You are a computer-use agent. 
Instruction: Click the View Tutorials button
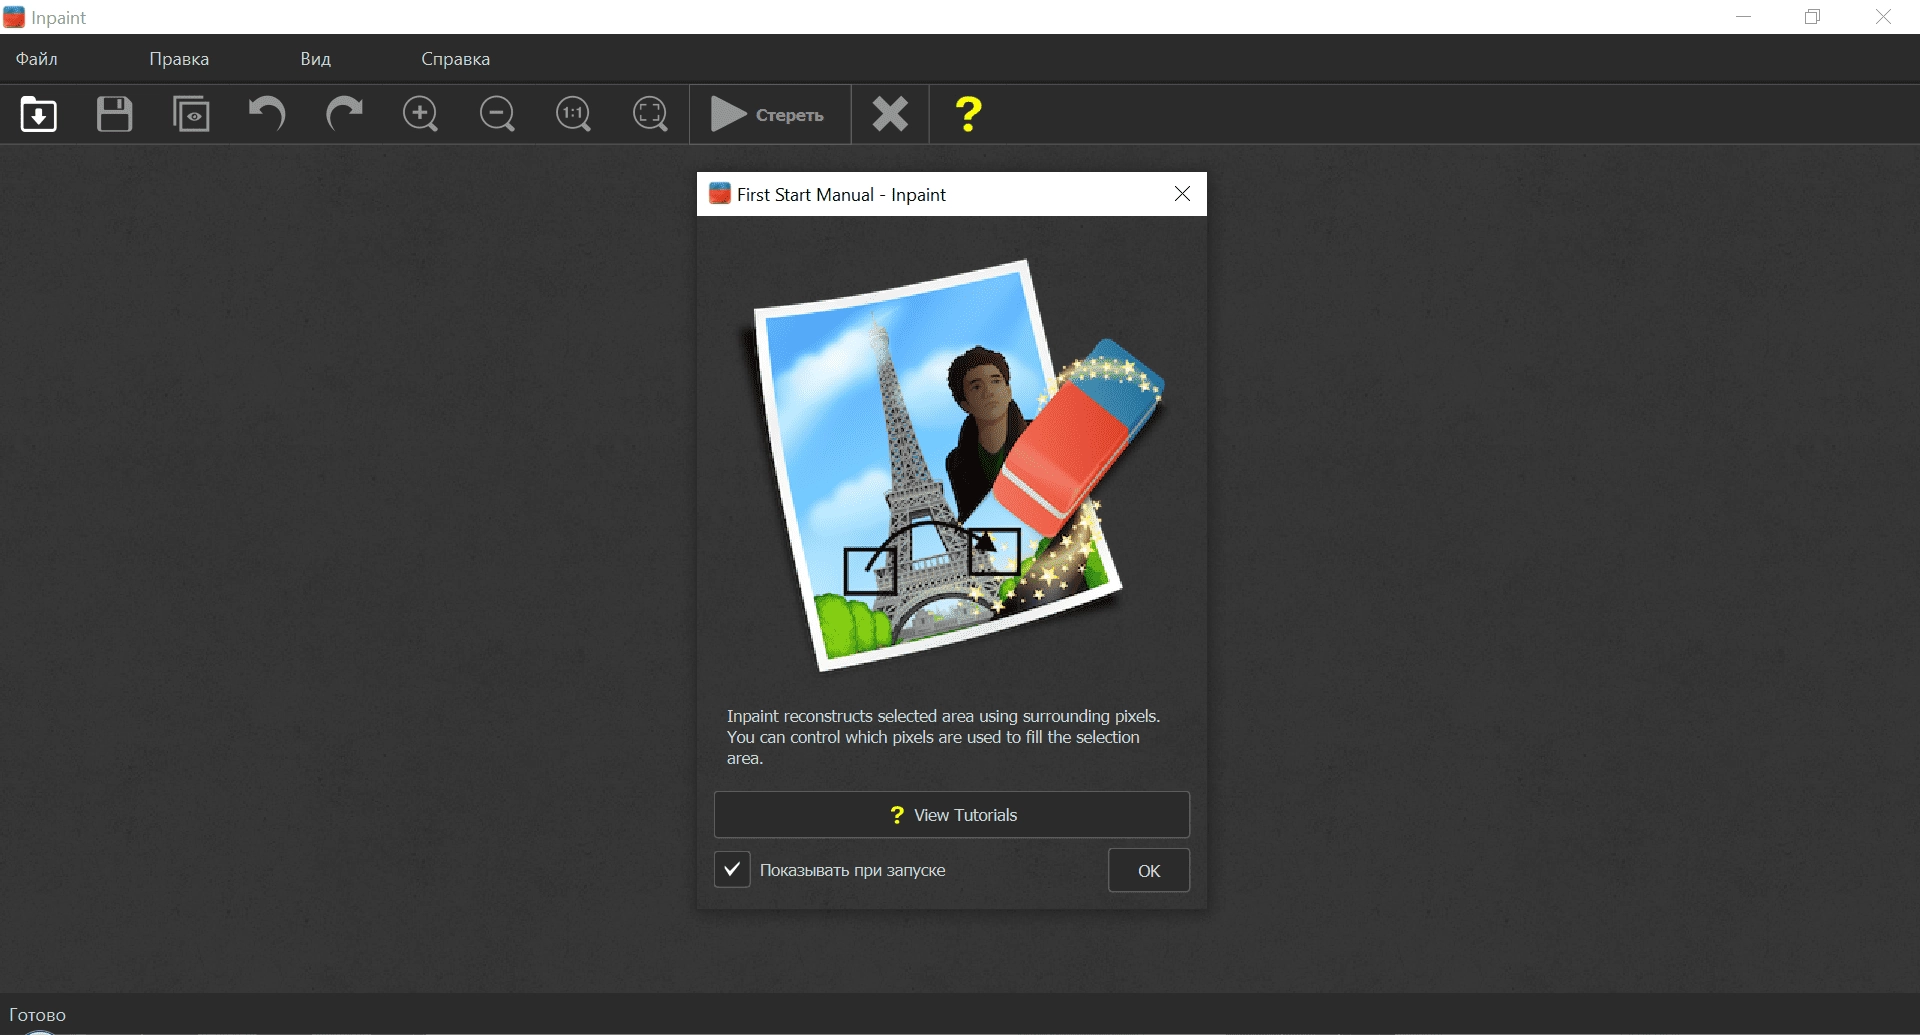tap(952, 815)
